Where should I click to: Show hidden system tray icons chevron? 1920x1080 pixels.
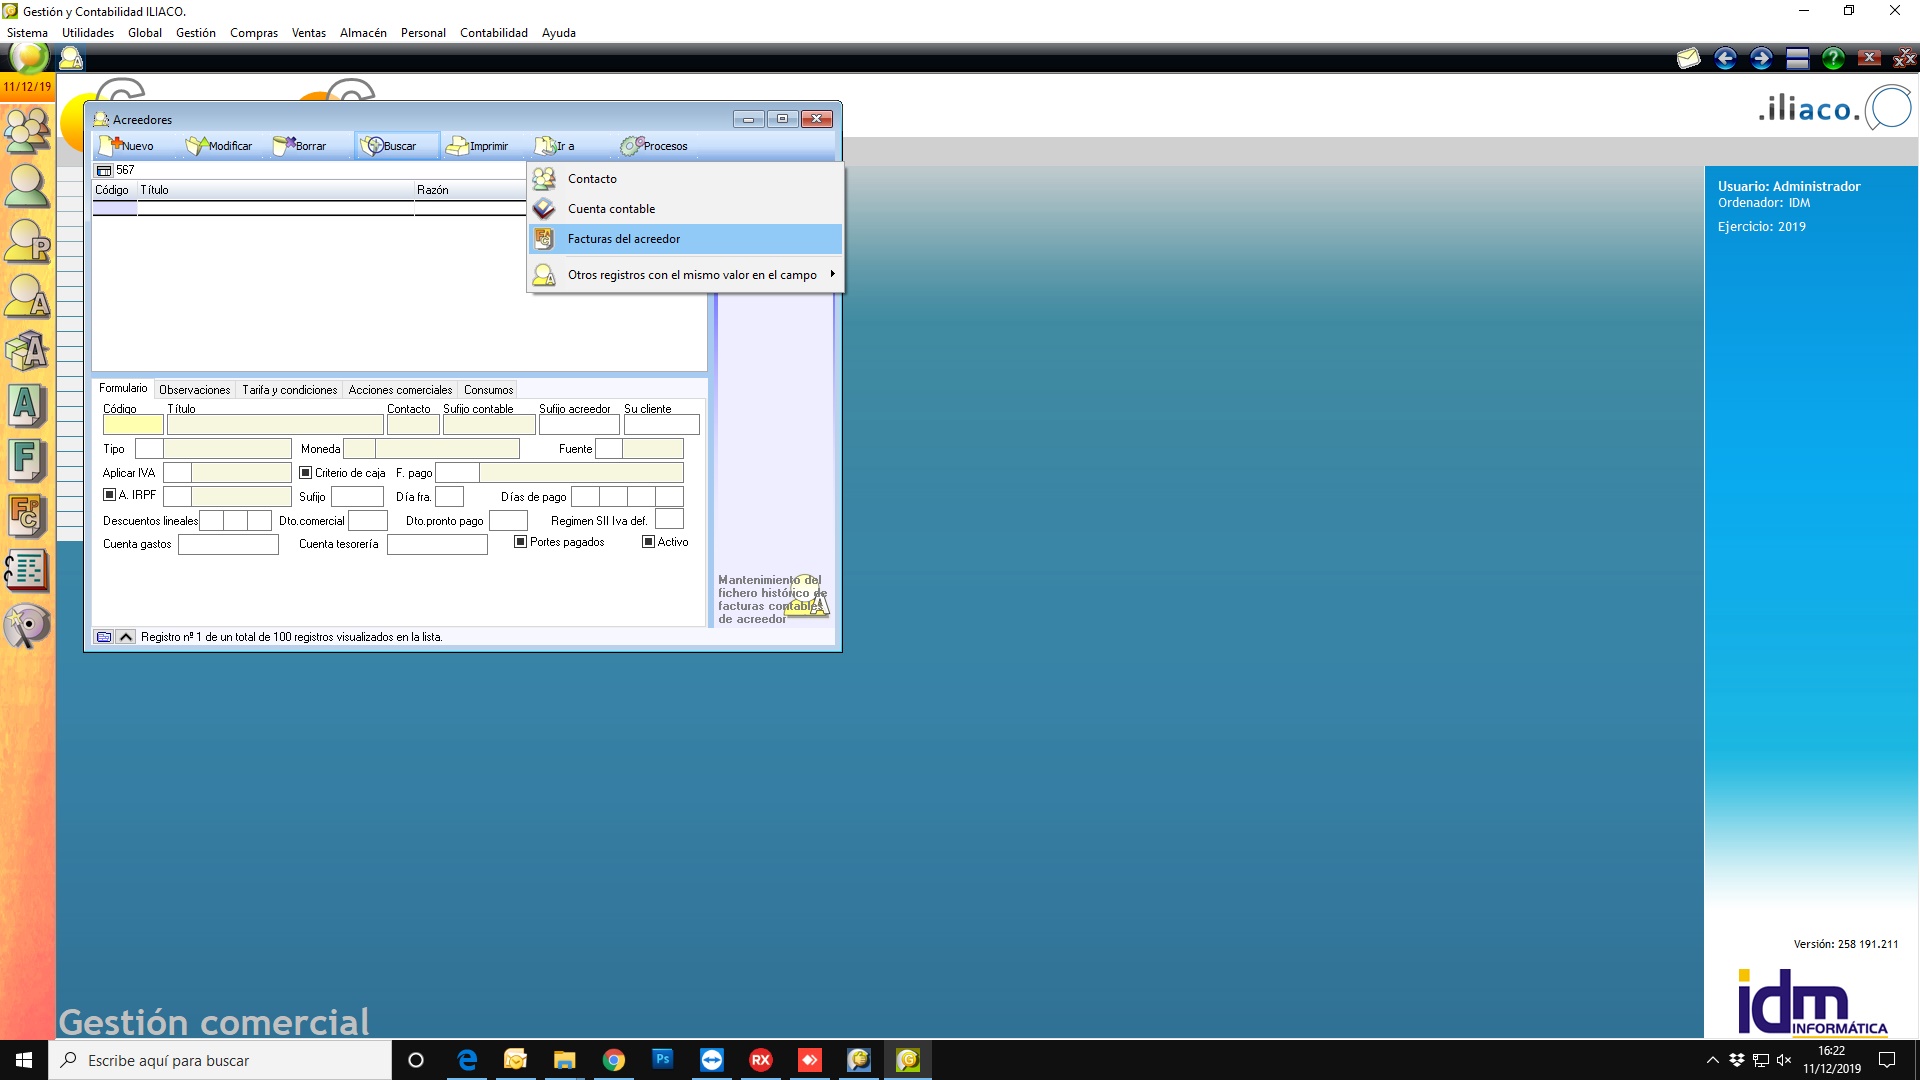[1712, 1060]
